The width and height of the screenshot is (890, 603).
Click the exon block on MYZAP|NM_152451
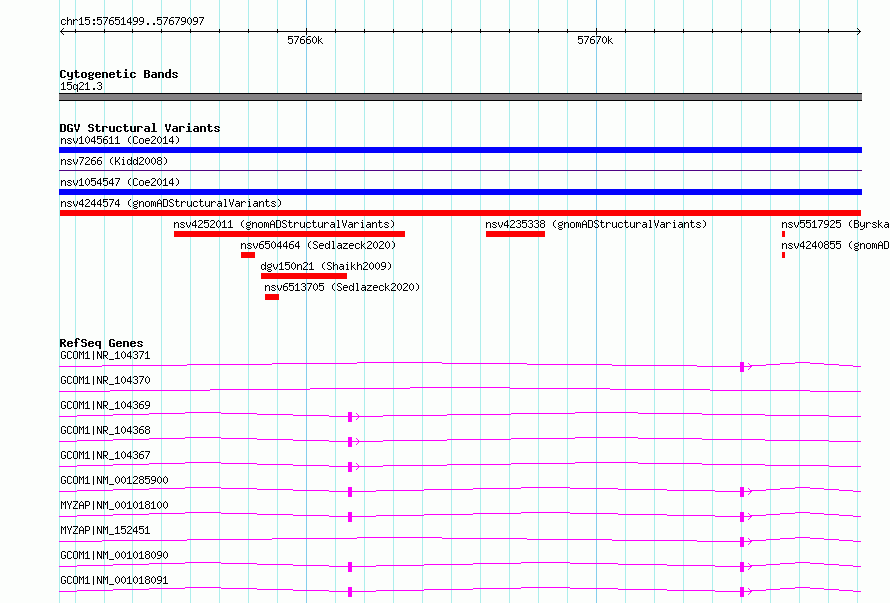click(742, 542)
